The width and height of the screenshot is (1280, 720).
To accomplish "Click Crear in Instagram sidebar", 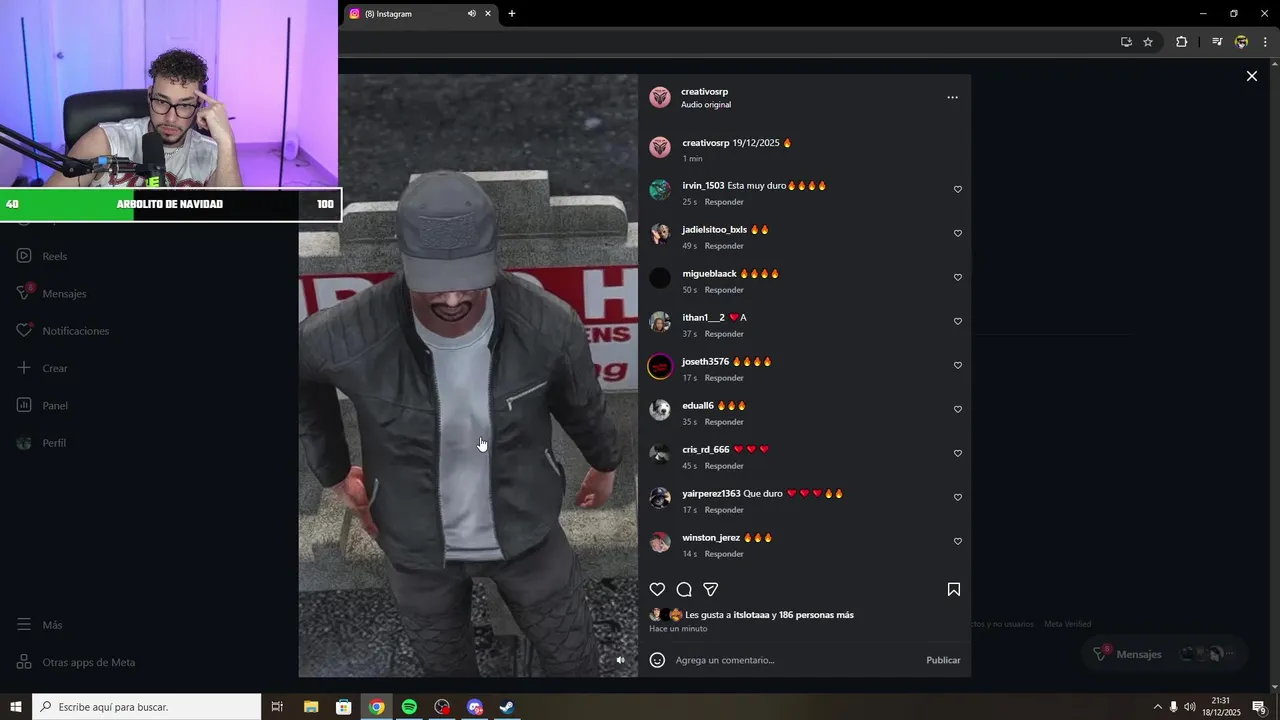I will point(42,368).
